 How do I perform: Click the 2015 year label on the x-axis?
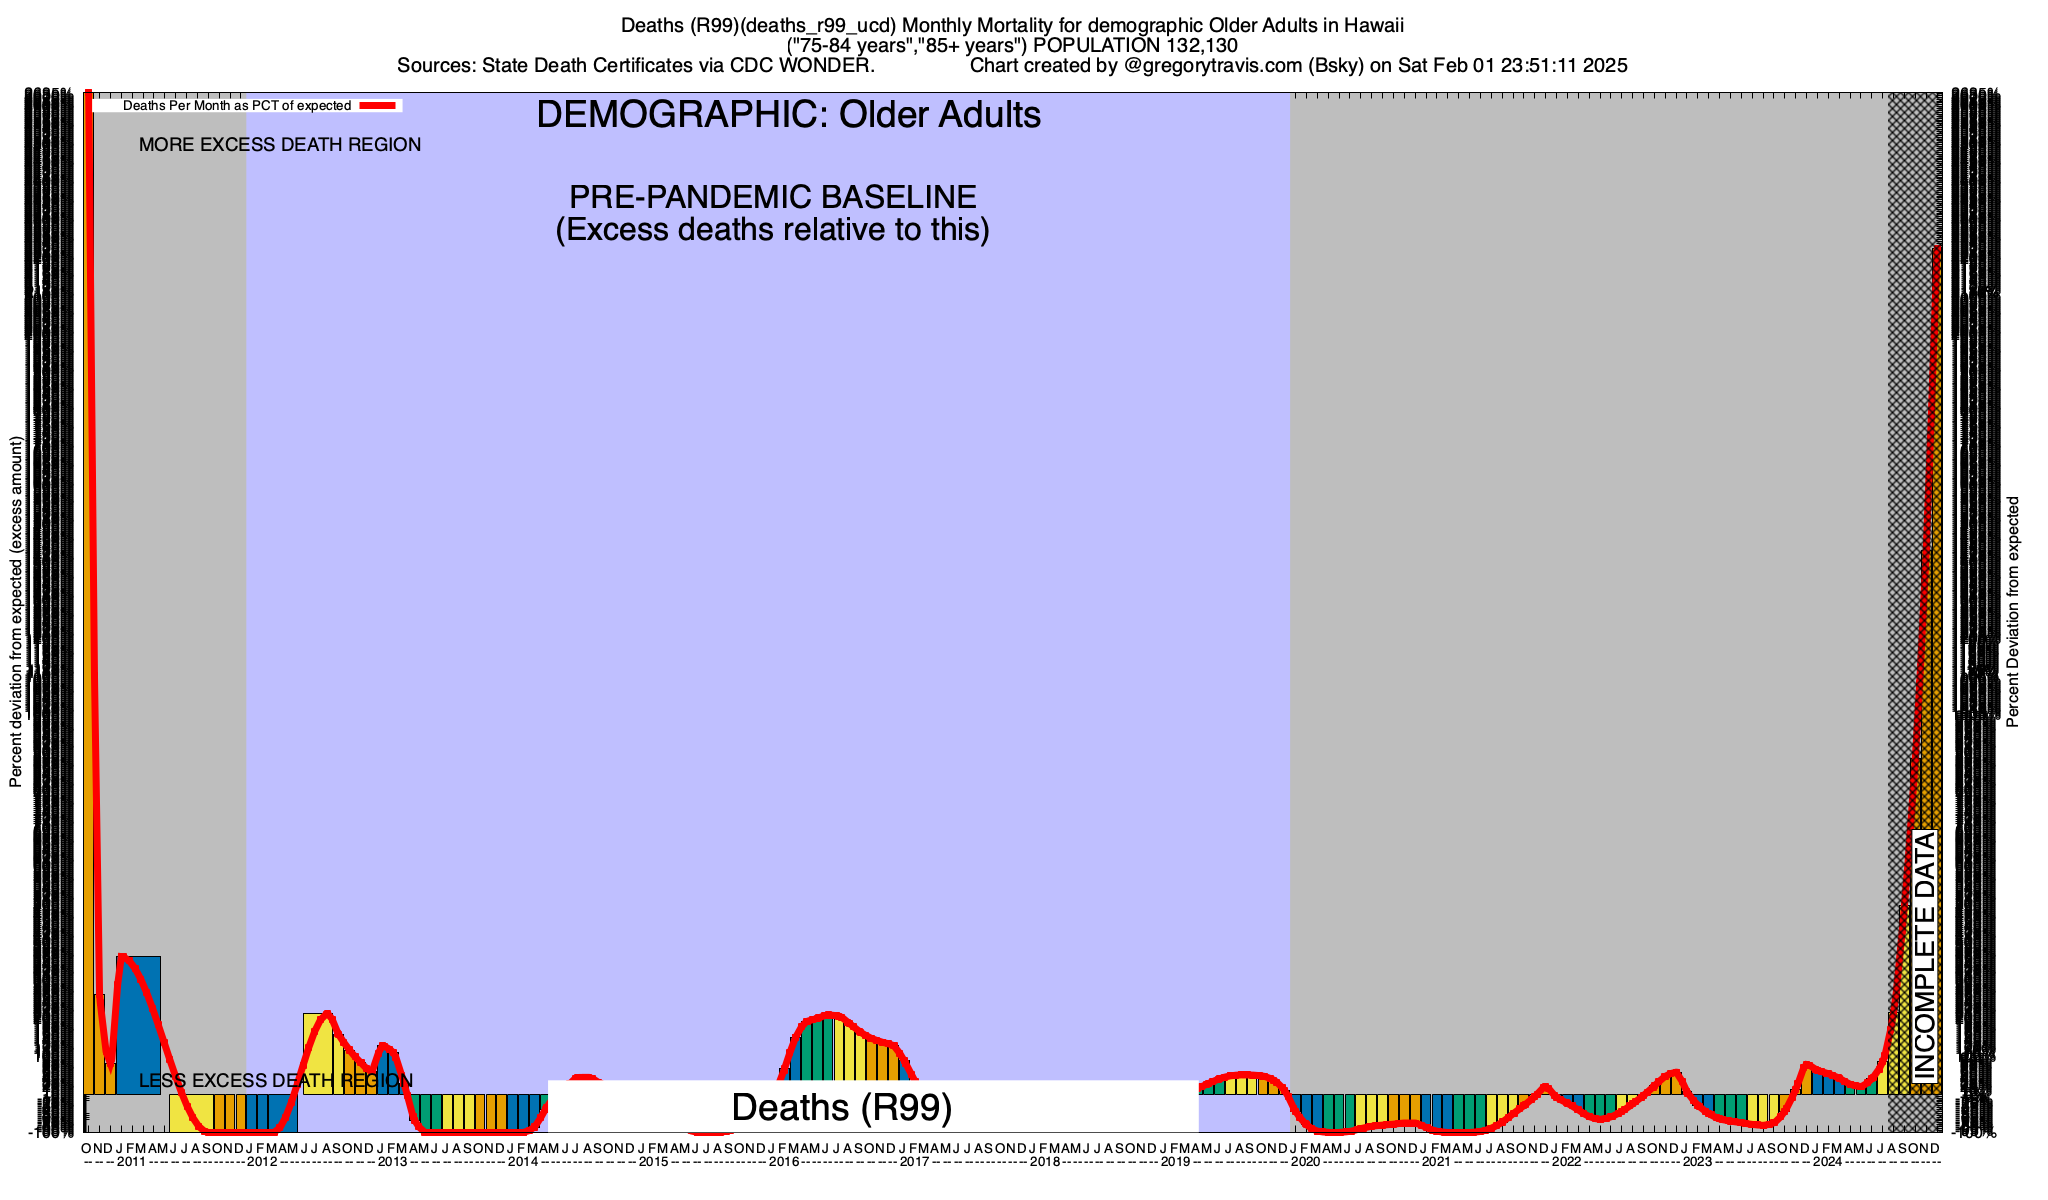click(653, 1163)
